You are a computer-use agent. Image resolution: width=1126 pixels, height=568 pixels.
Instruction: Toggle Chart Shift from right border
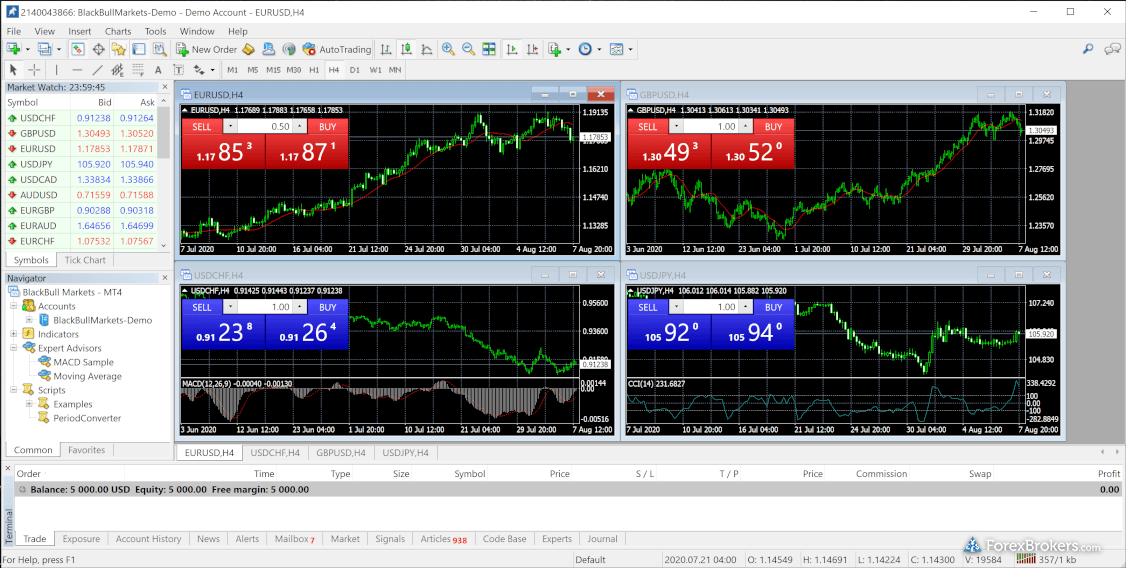click(532, 49)
